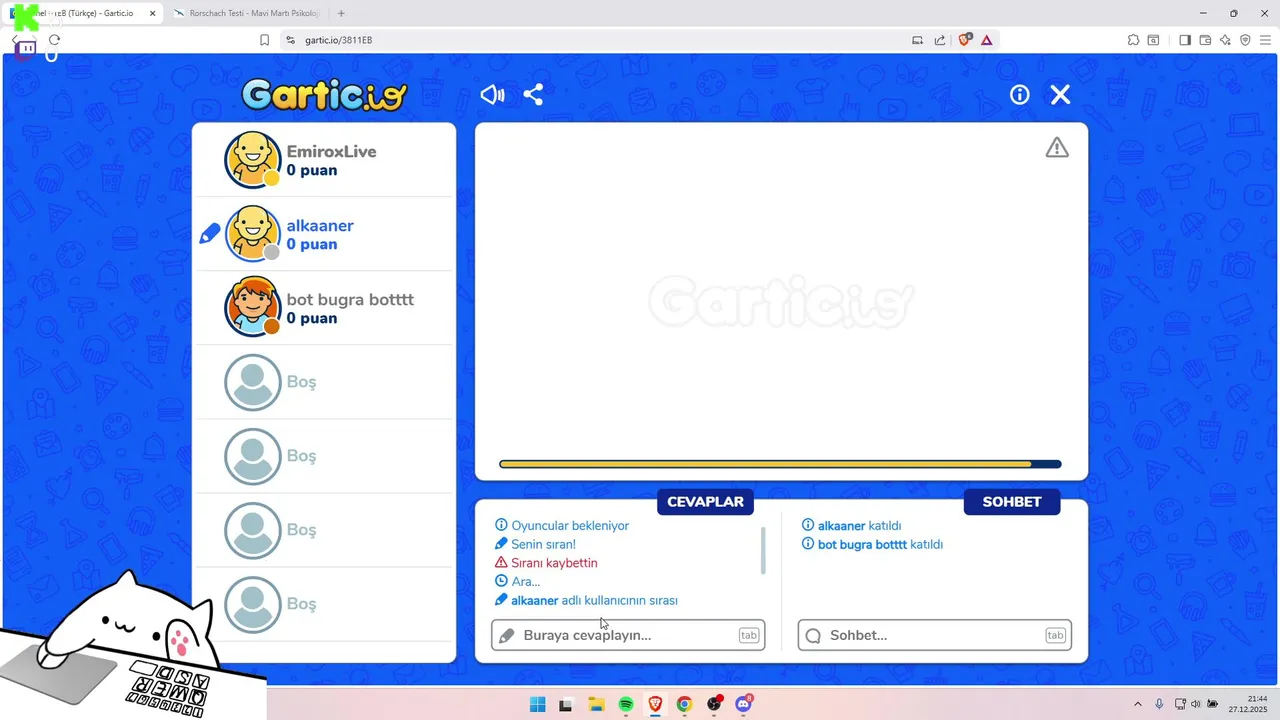Toggle the browser sidebar panel

pyautogui.click(x=1185, y=40)
